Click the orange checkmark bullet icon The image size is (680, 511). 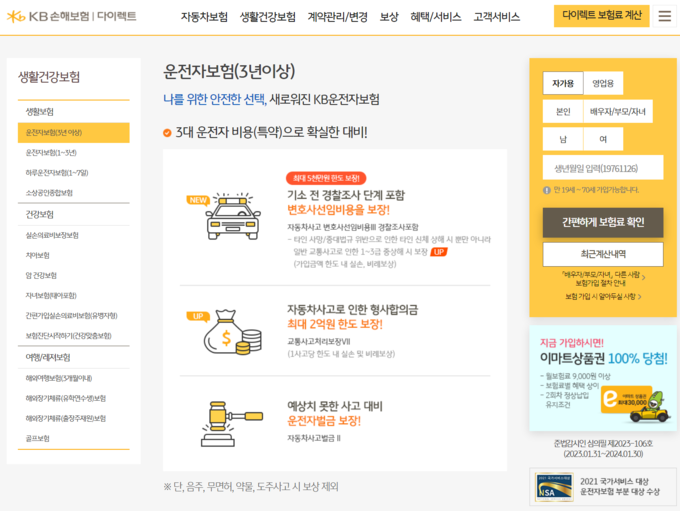point(167,133)
